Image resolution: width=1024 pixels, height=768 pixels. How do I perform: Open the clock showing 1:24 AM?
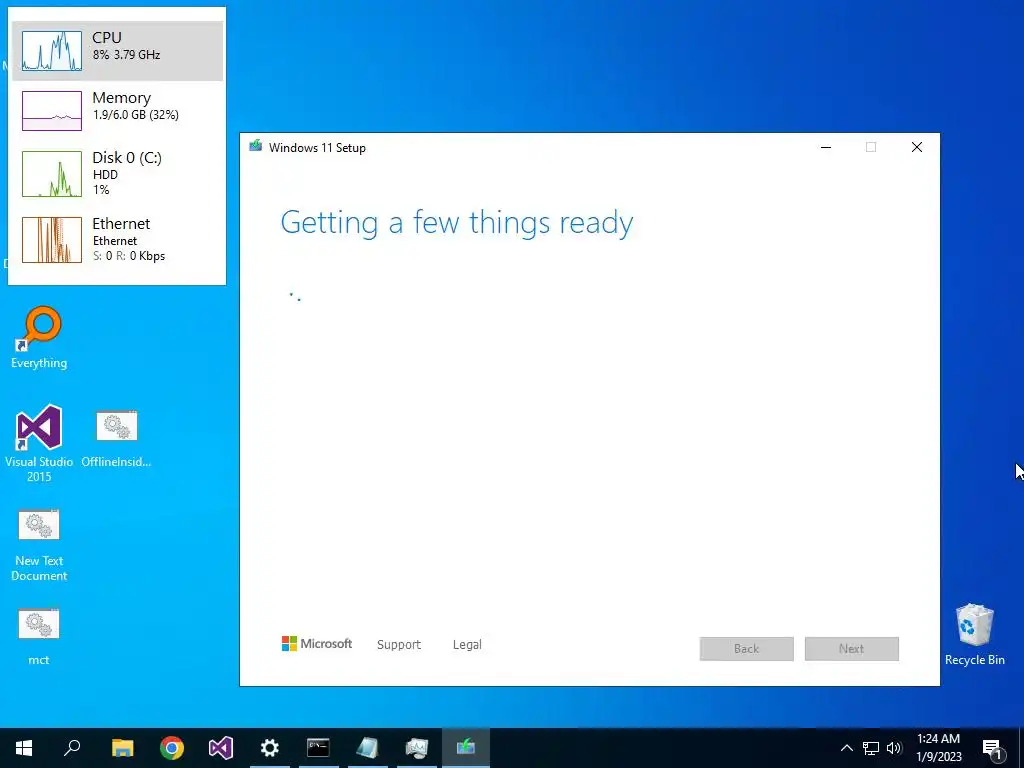tap(938, 748)
